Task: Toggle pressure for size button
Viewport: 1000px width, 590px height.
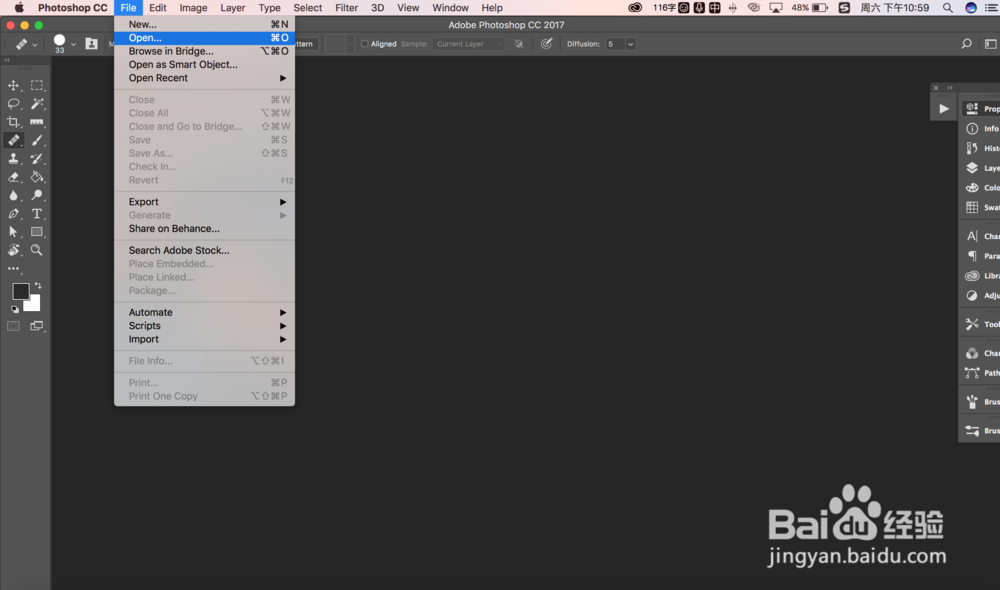Action: coord(547,44)
